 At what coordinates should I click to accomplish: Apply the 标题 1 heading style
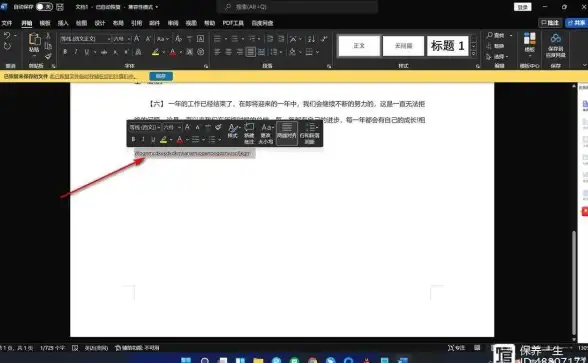[x=448, y=46]
